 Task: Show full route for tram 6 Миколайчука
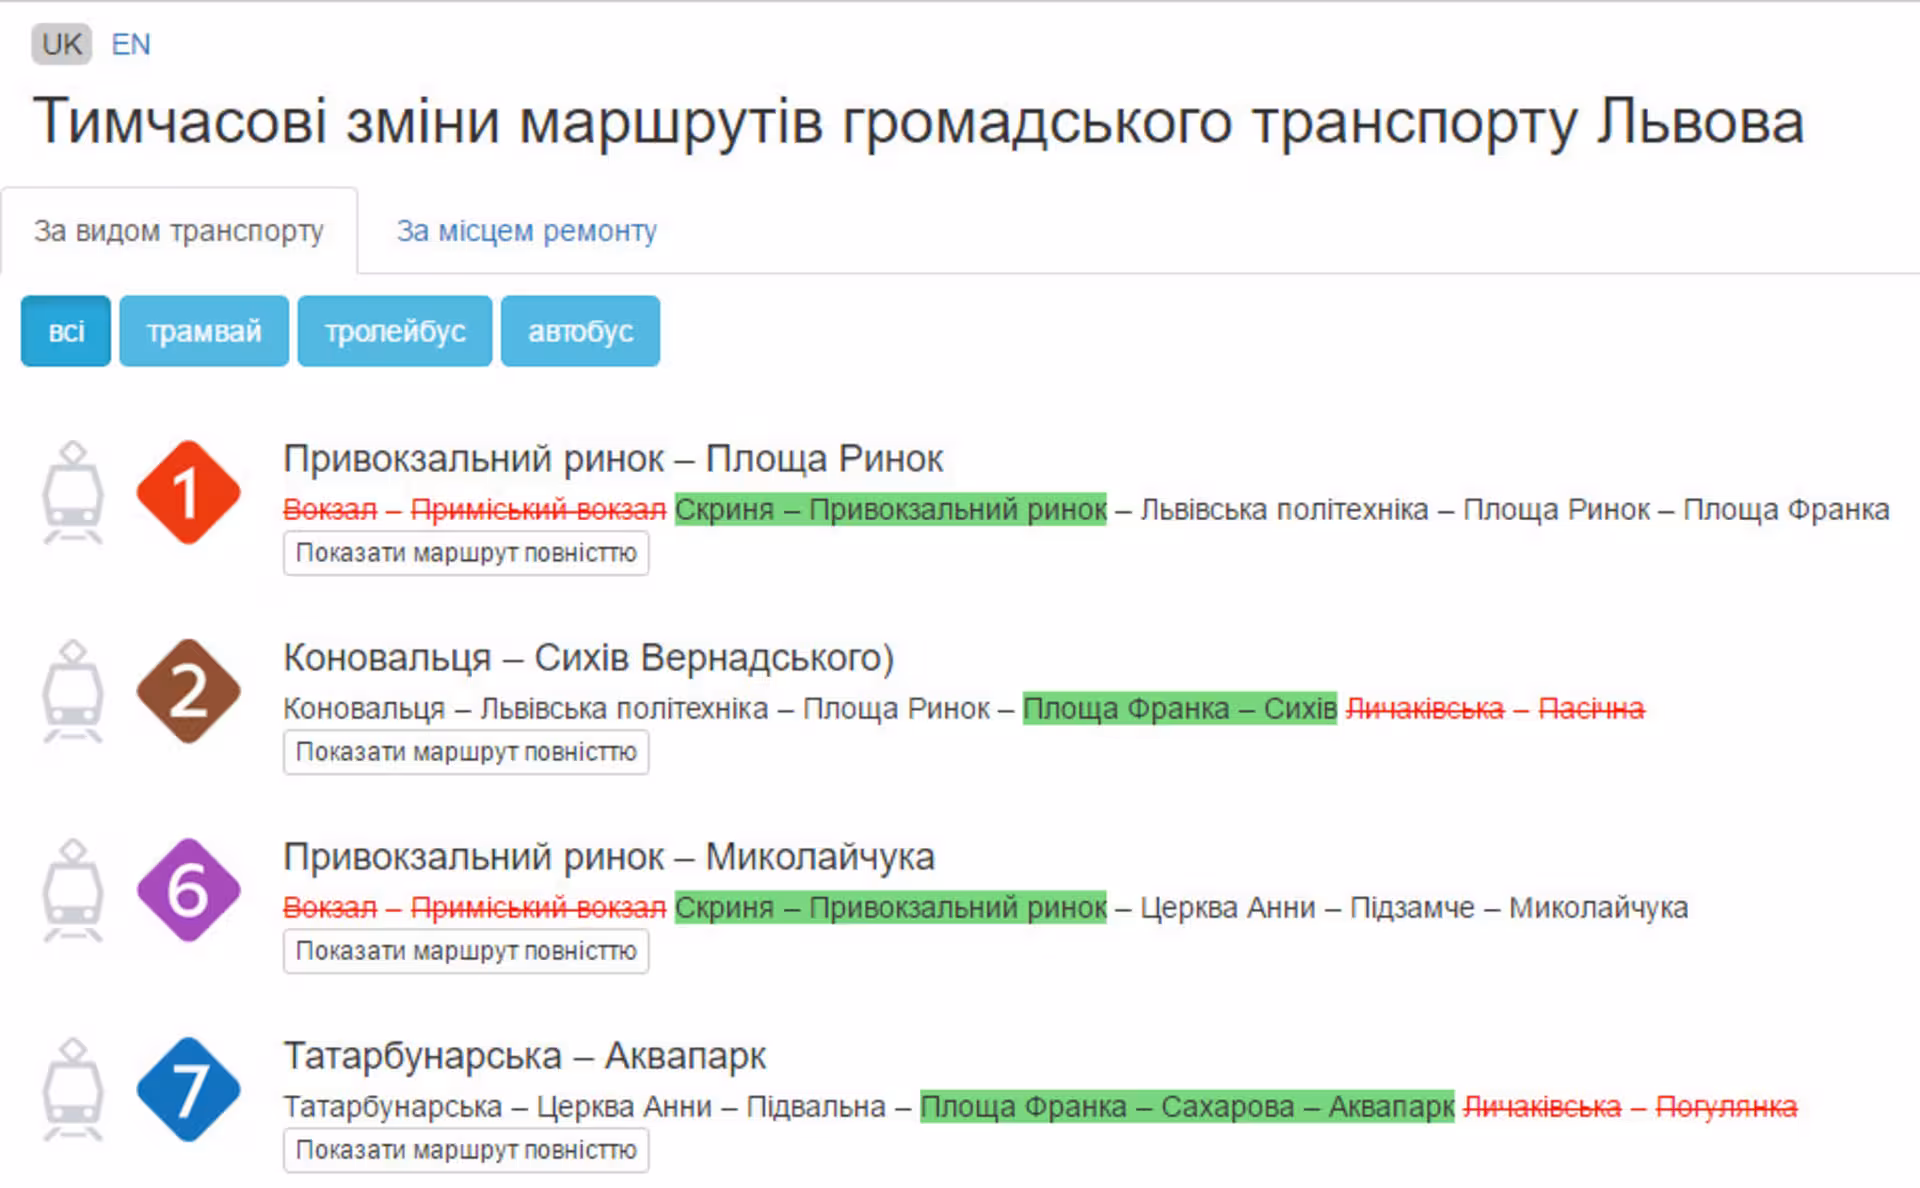pyautogui.click(x=465, y=951)
